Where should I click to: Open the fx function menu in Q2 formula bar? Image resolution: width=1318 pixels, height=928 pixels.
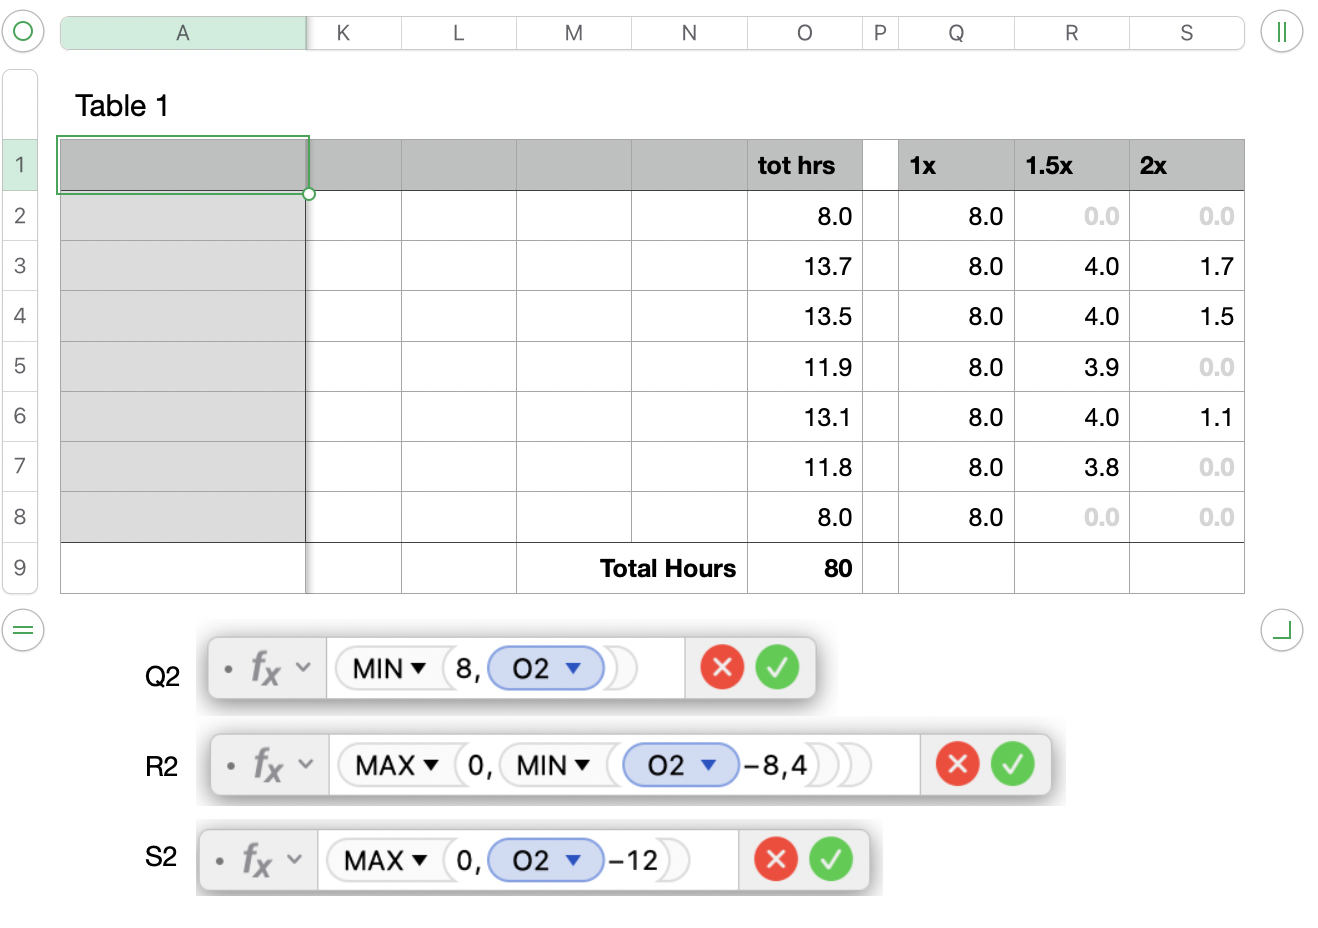tap(278, 667)
